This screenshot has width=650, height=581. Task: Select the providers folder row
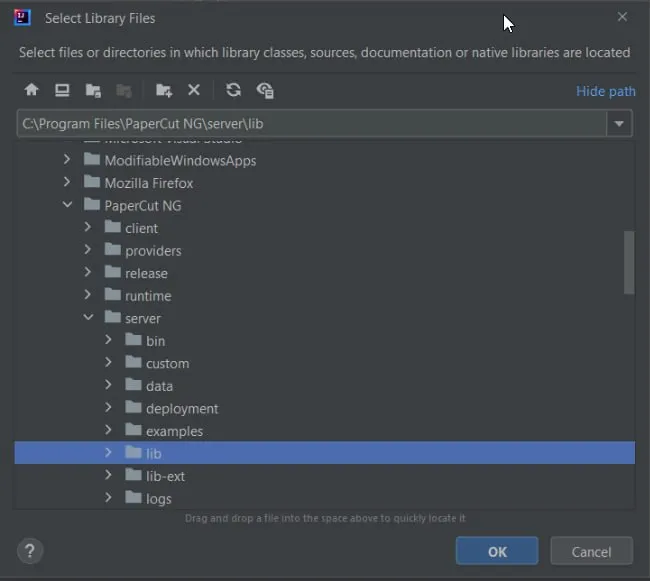[325, 251]
